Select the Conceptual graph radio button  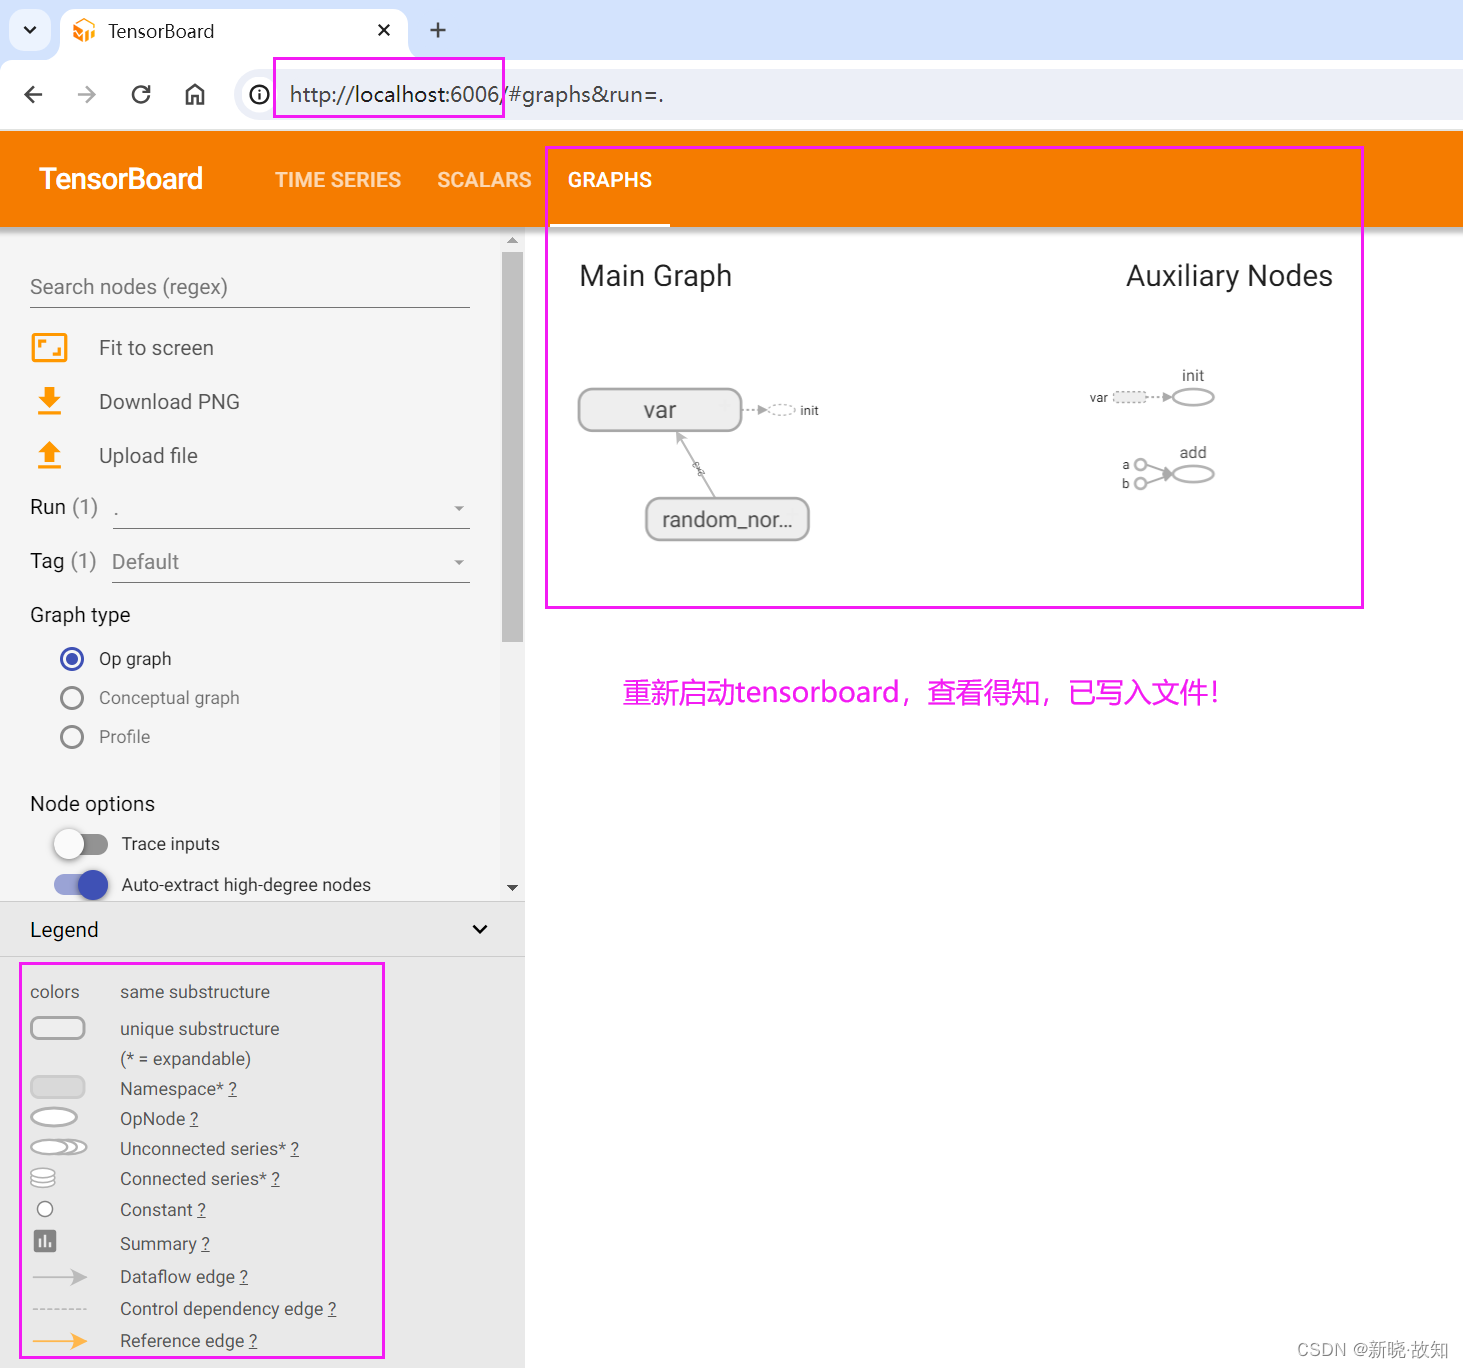pos(72,698)
